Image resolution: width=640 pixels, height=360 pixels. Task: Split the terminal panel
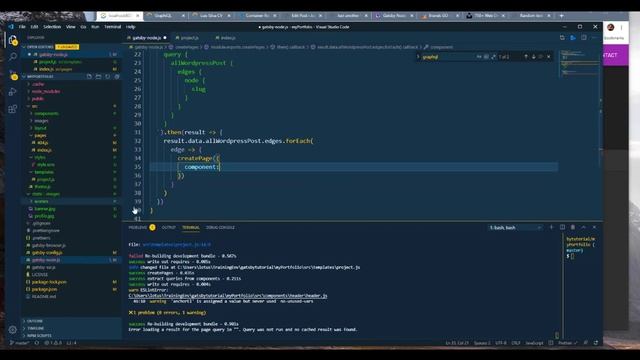[x=562, y=227]
